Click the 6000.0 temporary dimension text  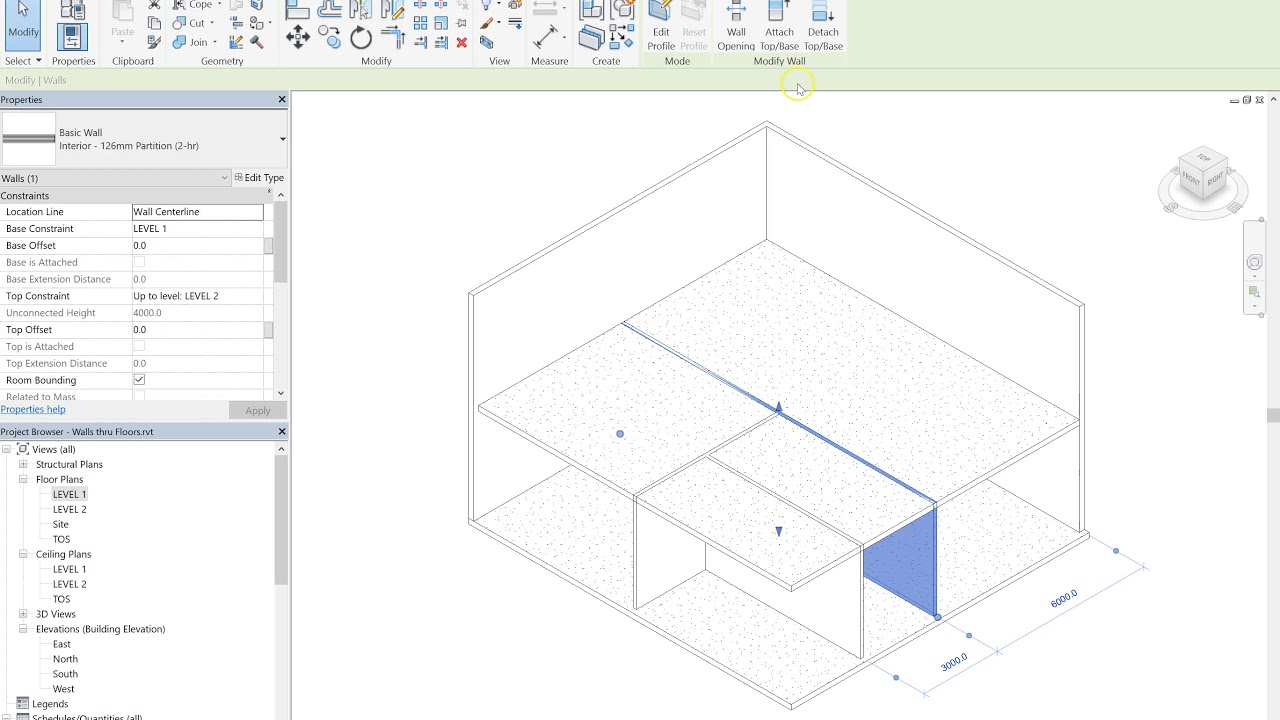[1064, 598]
